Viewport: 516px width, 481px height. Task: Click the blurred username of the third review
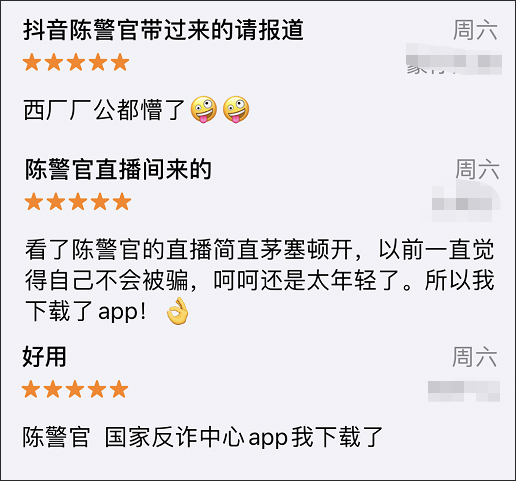pos(464,391)
